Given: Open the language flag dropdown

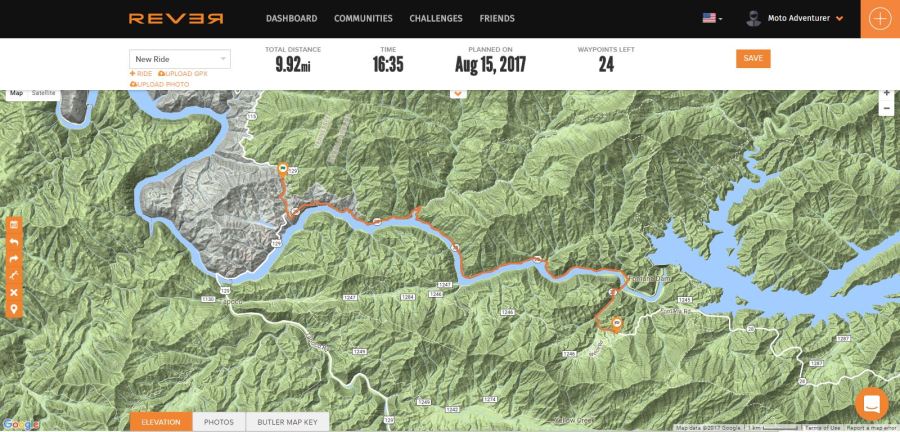Looking at the screenshot, I should (712, 18).
